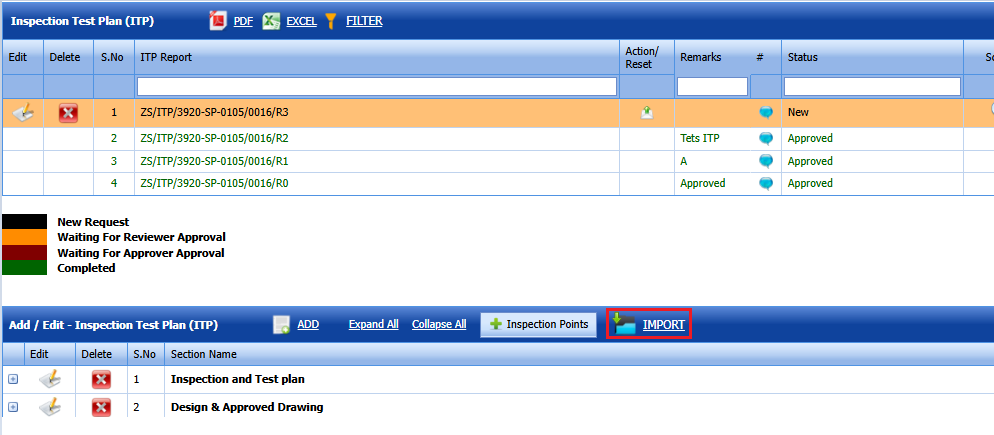The width and height of the screenshot is (994, 435).
Task: Sort by Status column header
Action: coord(803,57)
